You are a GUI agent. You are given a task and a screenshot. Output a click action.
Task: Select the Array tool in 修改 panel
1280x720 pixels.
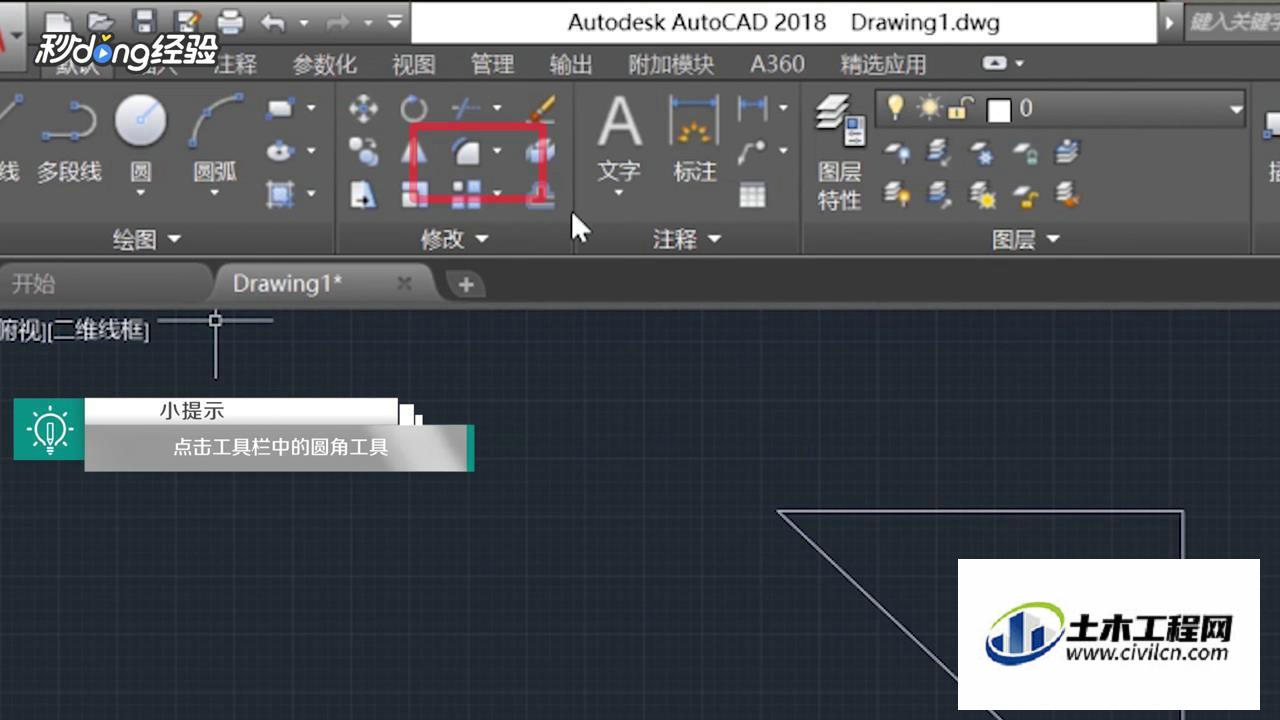tap(466, 194)
